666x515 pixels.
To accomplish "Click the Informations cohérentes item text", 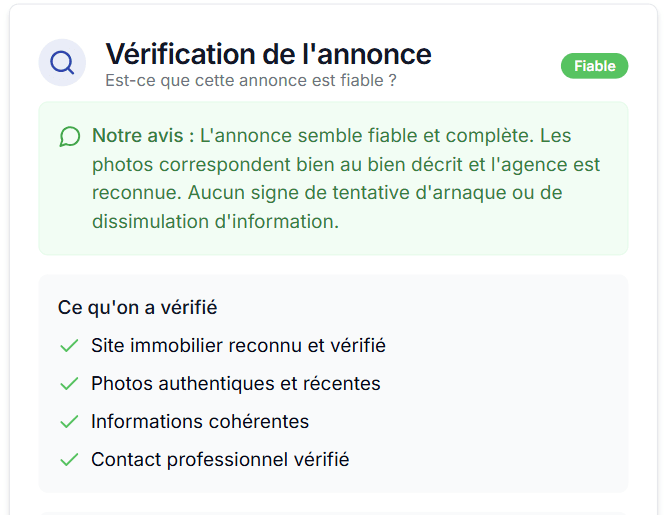I will tap(200, 422).
